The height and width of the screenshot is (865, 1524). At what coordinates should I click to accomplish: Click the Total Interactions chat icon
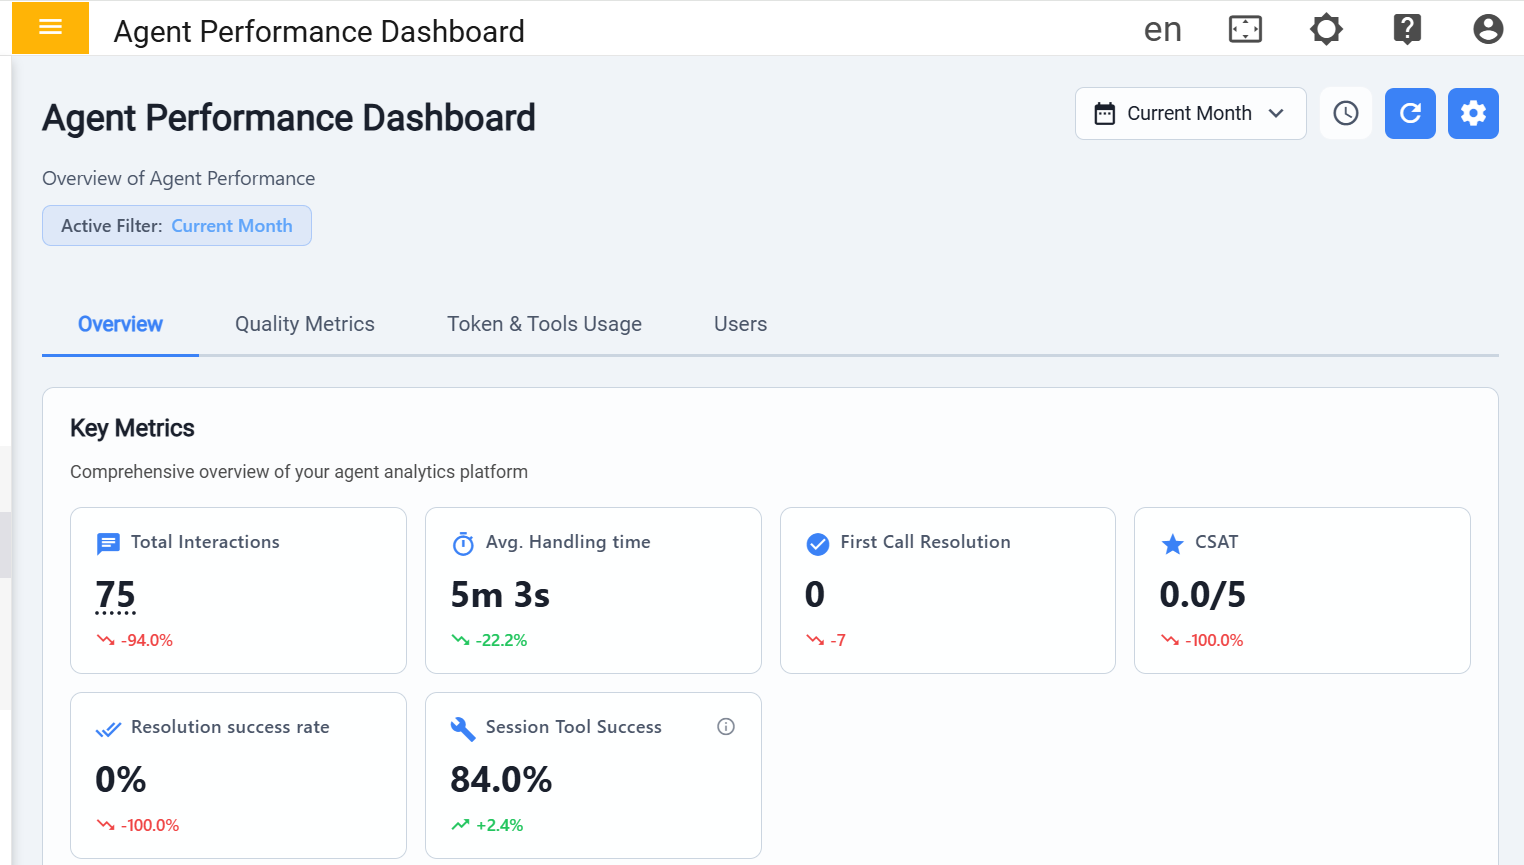point(108,543)
